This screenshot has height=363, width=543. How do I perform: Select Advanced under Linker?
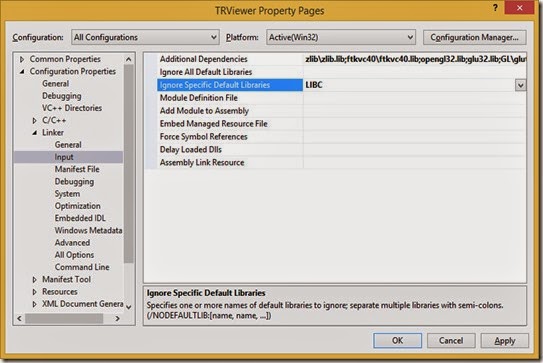point(72,243)
